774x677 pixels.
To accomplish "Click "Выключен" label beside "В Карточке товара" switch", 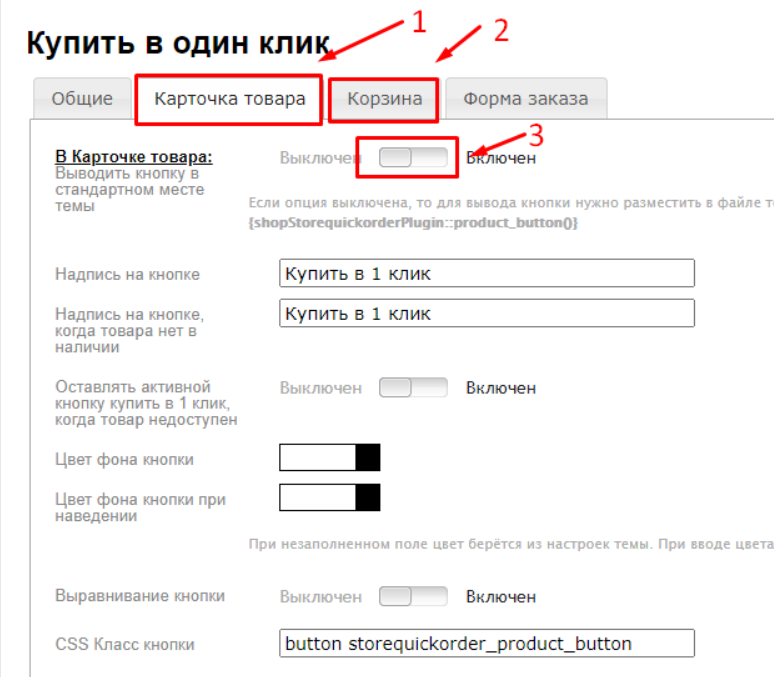I will (321, 157).
